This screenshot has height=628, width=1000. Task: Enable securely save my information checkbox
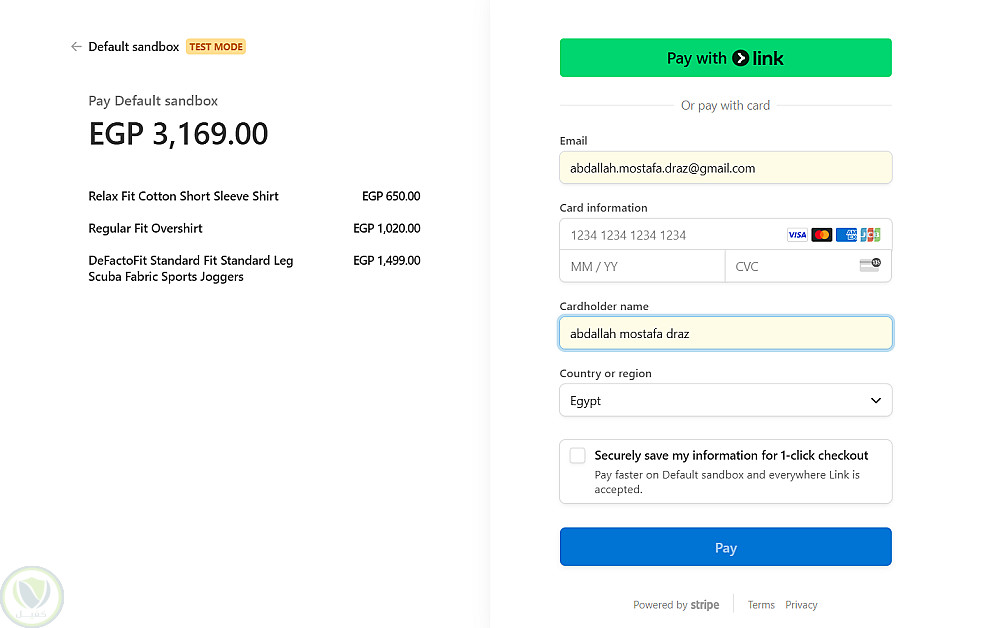coord(578,456)
